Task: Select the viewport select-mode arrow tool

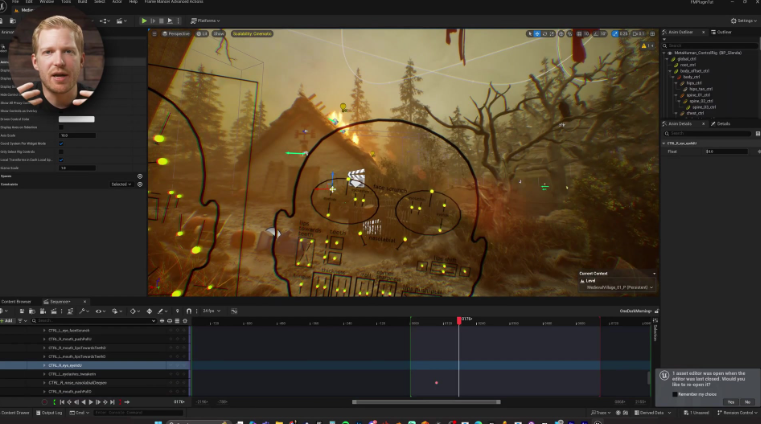Action: pos(529,34)
